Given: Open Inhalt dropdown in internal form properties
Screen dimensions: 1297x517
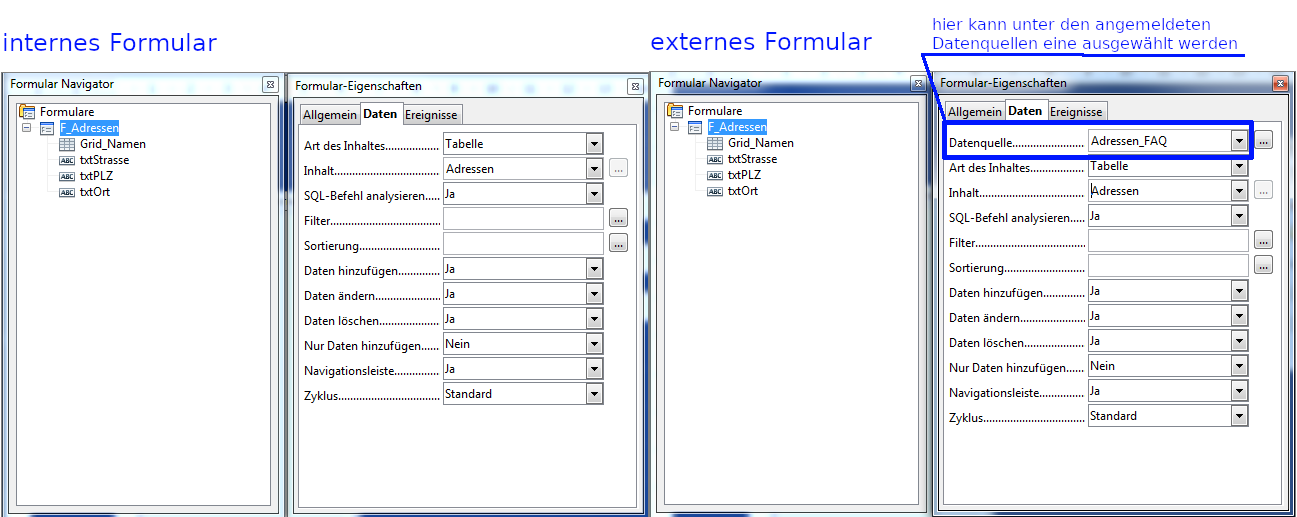Looking at the screenshot, I should pos(594,169).
